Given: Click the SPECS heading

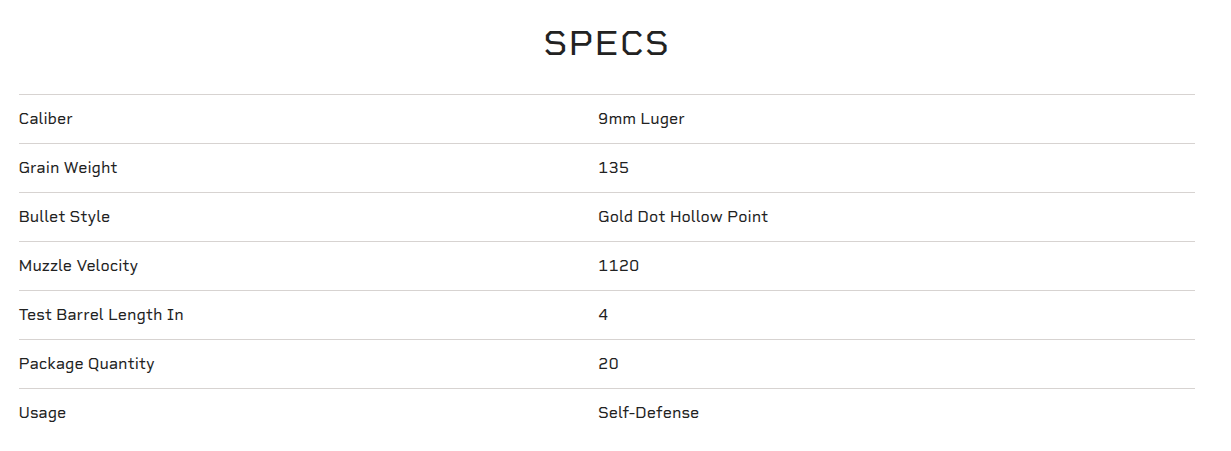Looking at the screenshot, I should 607,43.
